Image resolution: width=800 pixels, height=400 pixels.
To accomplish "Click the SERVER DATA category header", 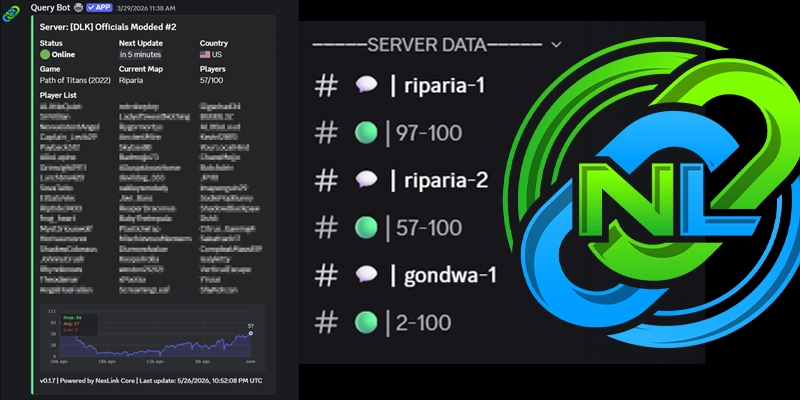I will click(427, 45).
